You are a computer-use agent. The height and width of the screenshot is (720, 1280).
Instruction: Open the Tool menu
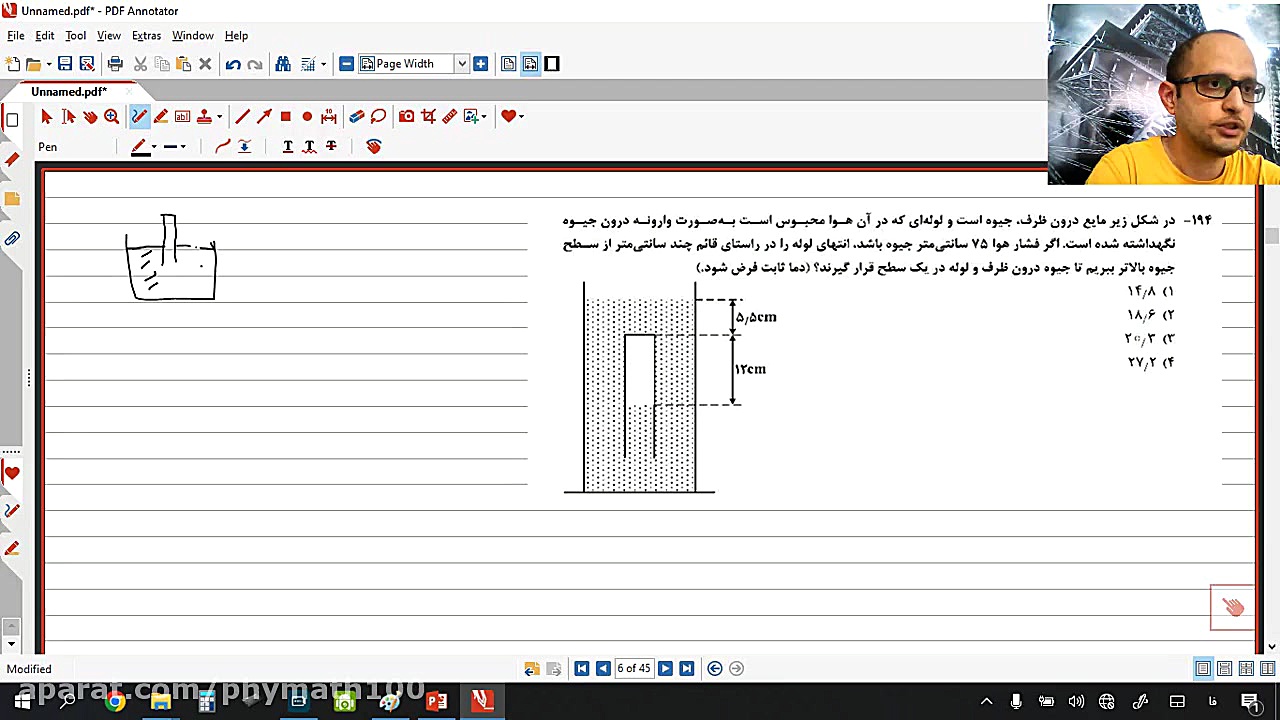[76, 36]
